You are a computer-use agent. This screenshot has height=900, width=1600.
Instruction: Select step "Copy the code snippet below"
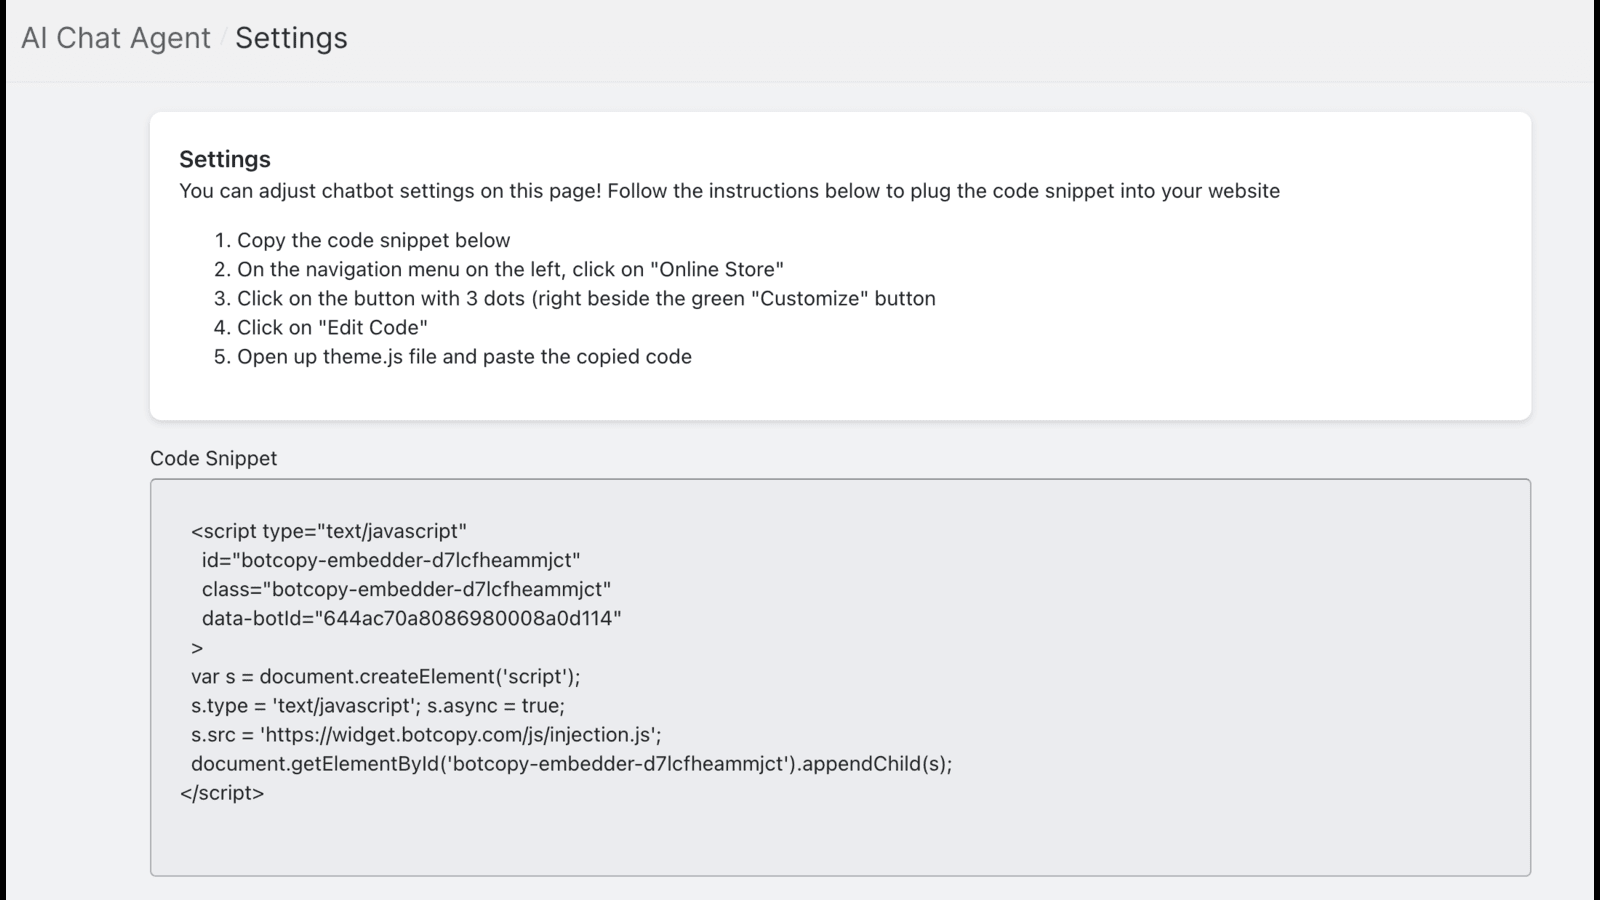point(373,240)
